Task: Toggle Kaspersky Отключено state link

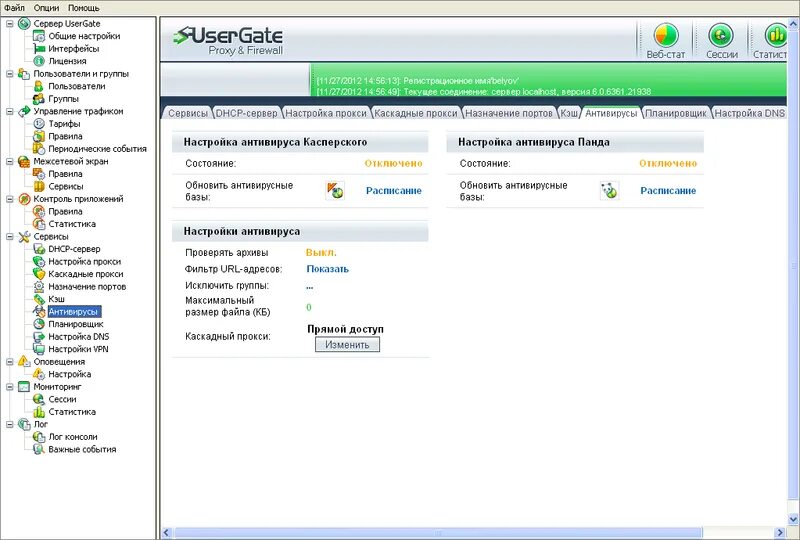Action: click(393, 163)
